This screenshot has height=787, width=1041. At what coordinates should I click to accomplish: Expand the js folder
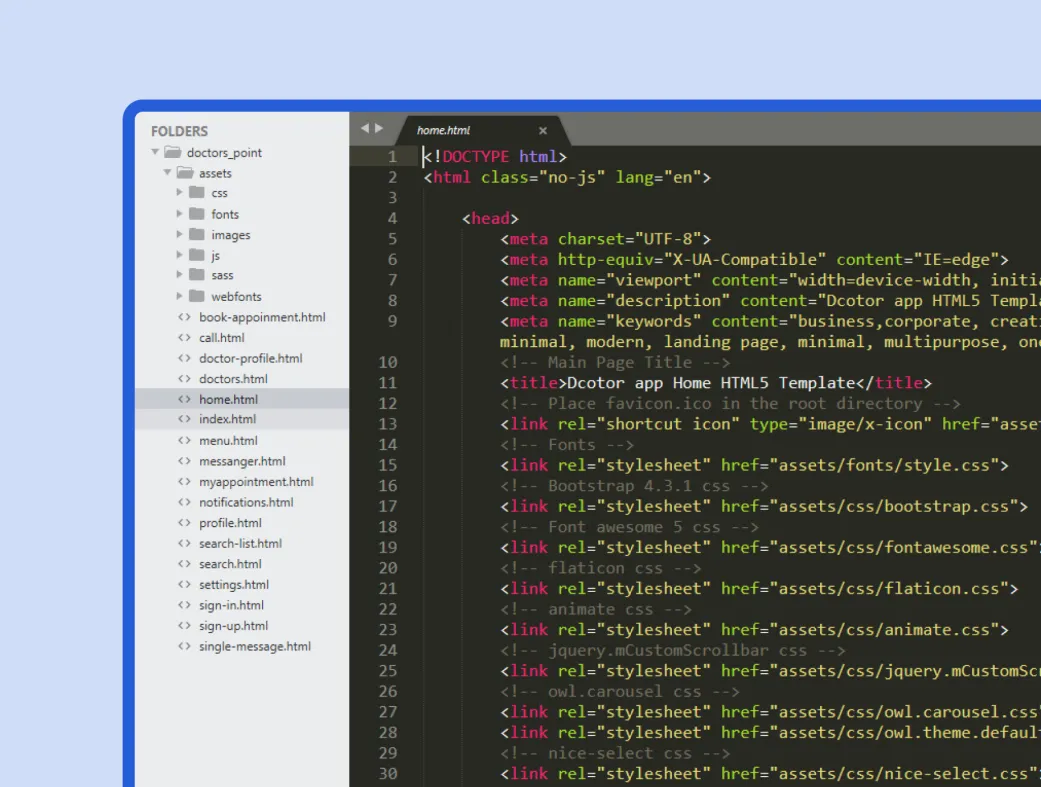tap(180, 255)
